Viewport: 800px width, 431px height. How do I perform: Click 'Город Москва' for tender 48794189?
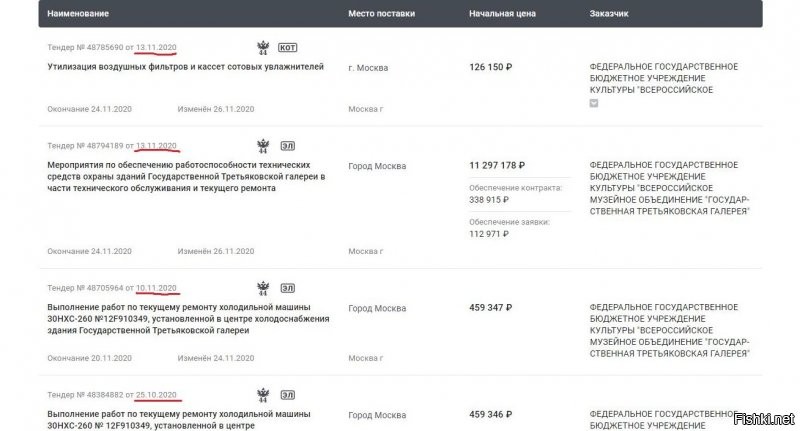click(377, 166)
